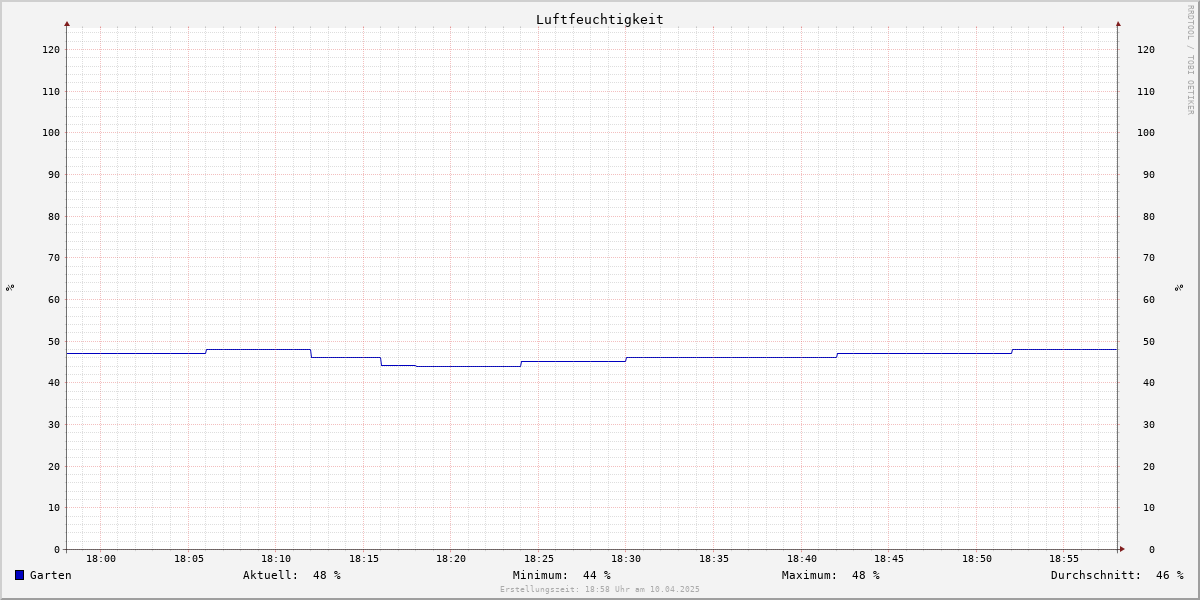Click the 18:50 time axis label
Screen dimensions: 1200x600
coord(977,559)
